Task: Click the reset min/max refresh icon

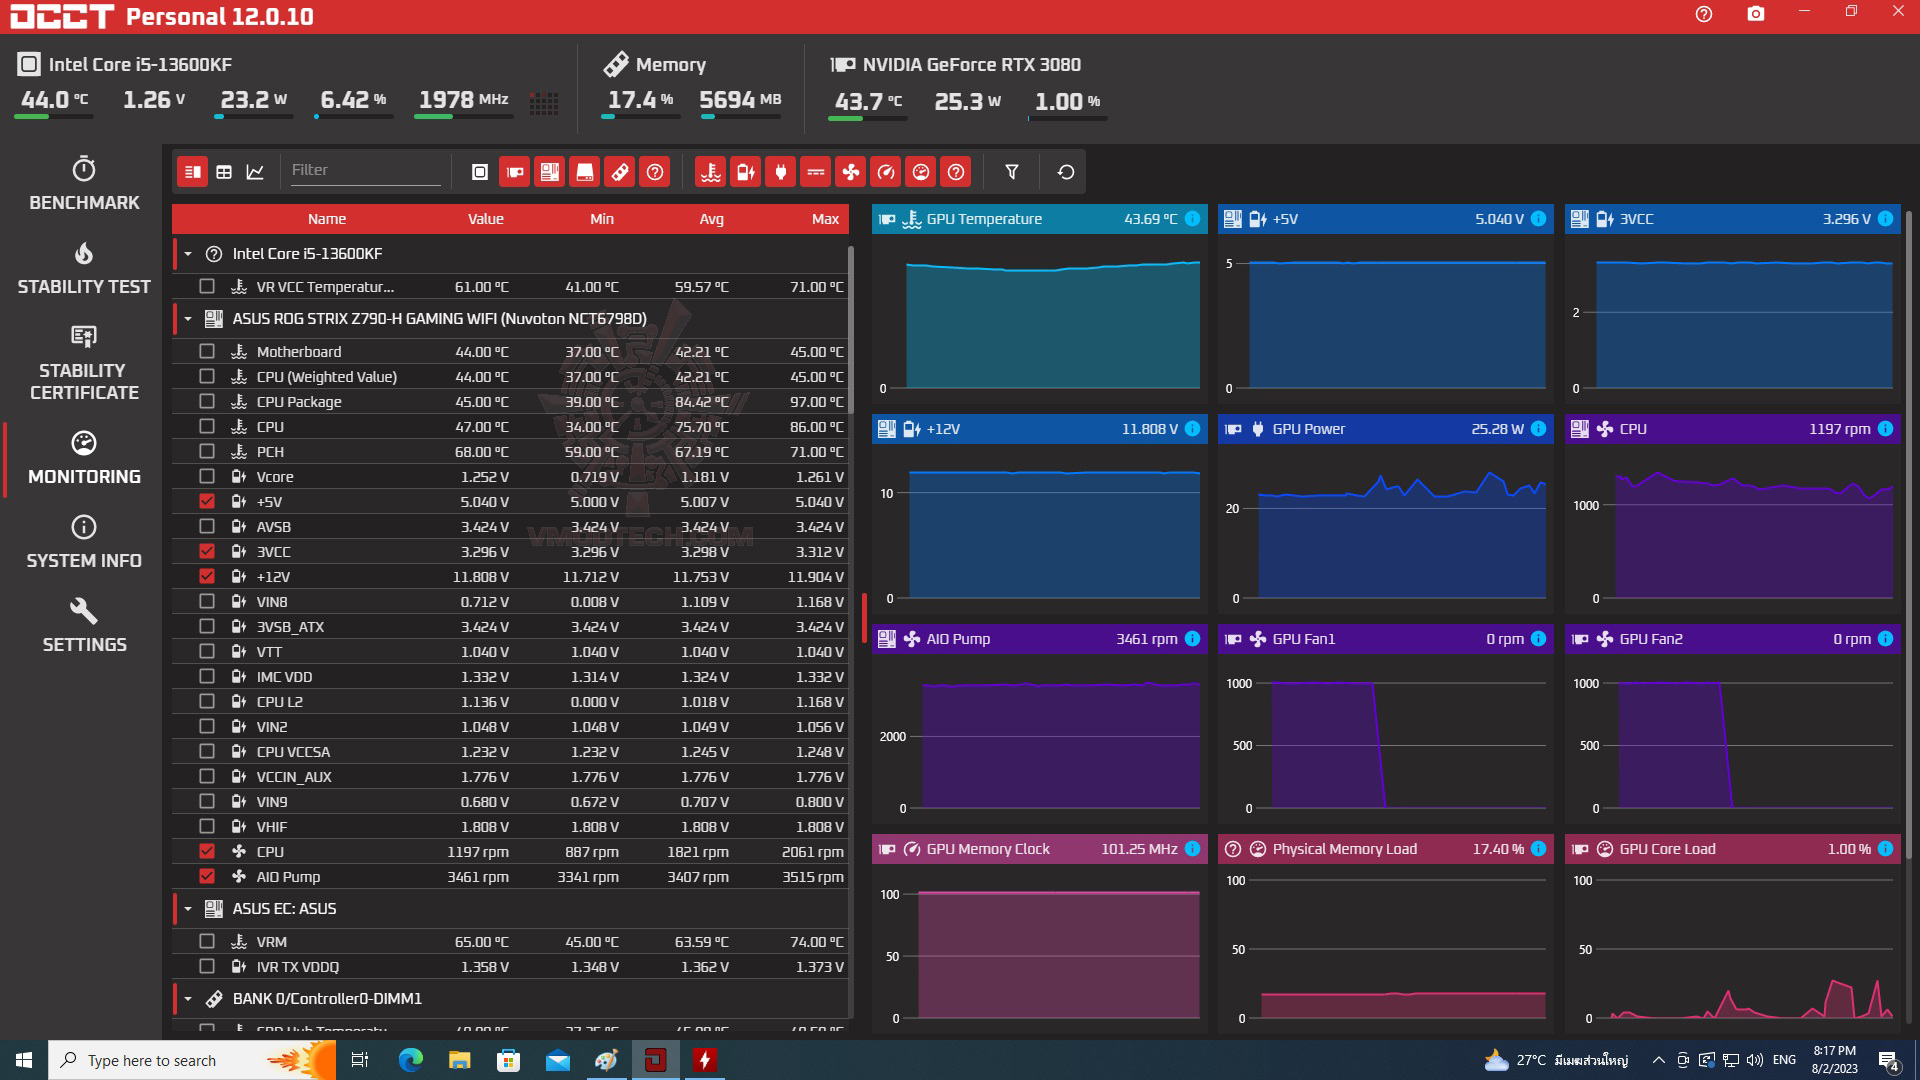Action: pos(1066,172)
